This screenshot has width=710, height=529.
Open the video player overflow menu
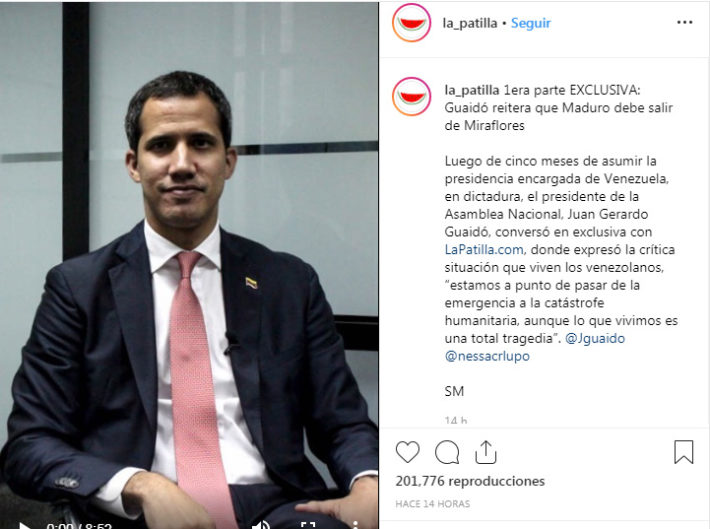coord(355,525)
